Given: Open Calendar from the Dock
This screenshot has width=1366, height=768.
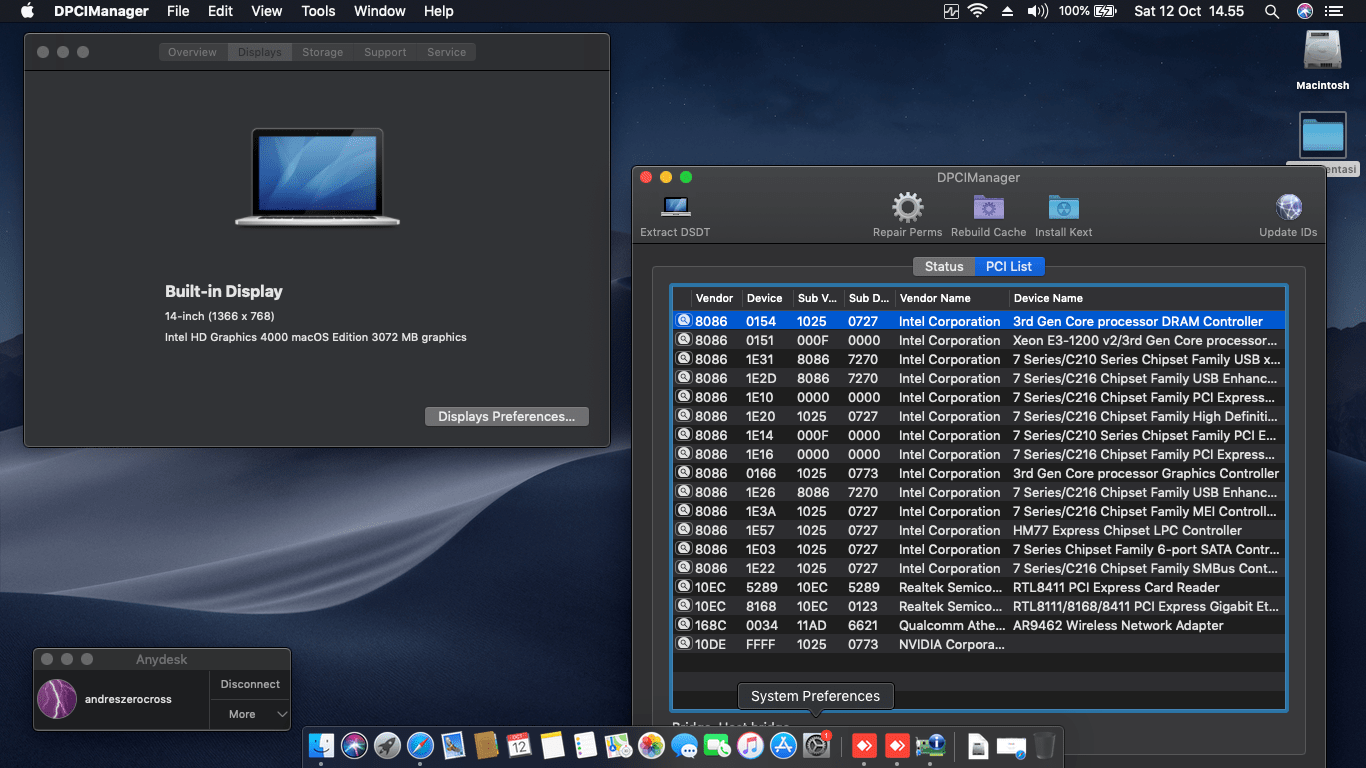Looking at the screenshot, I should pyautogui.click(x=519, y=745).
